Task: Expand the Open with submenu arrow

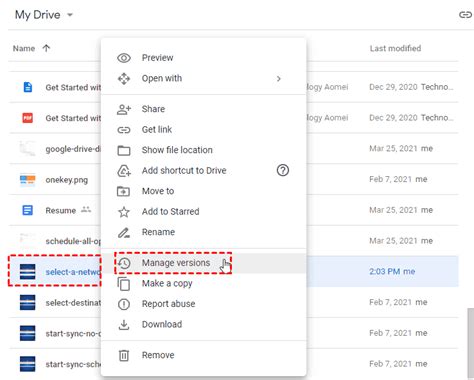Action: 279,79
